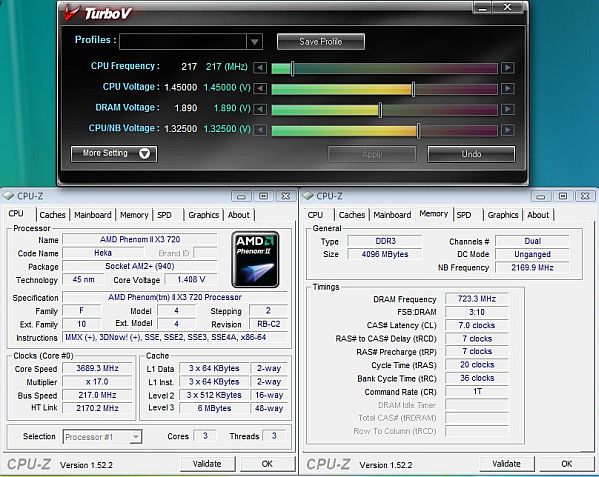Click OK in right CPU-Z window
599x477 pixels.
pos(567,464)
